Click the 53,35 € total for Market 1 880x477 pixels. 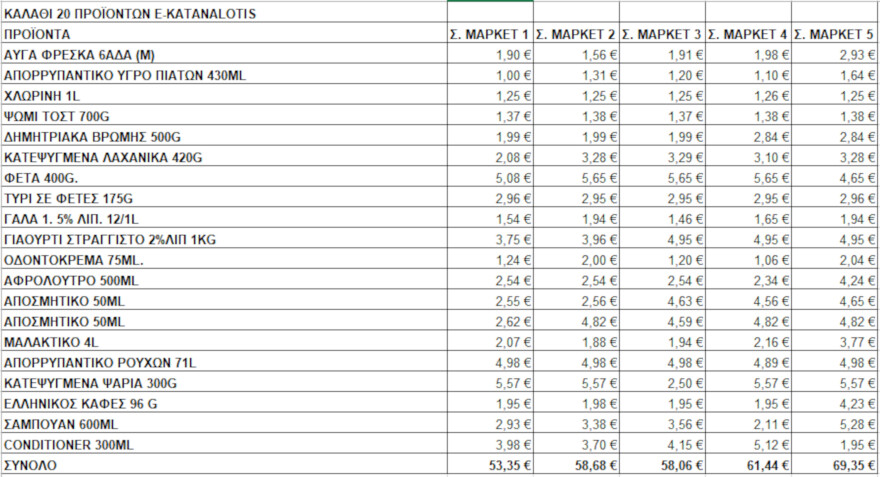coord(489,465)
